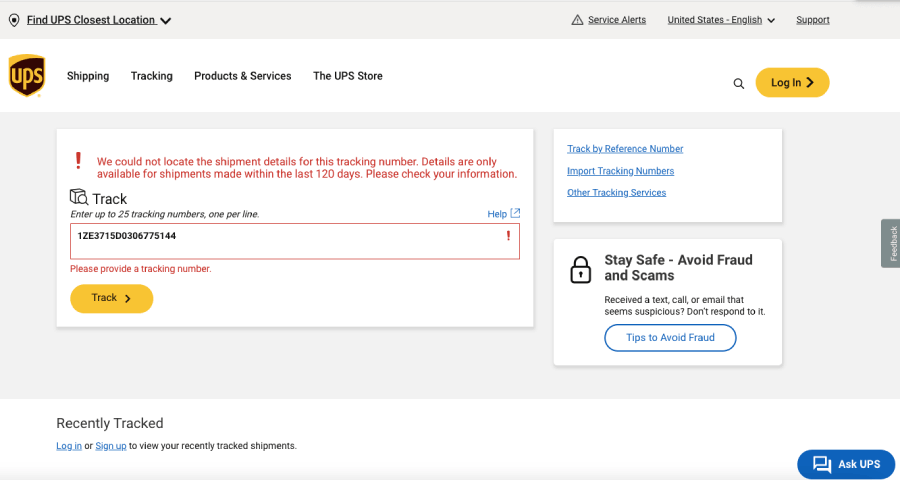
Task: Open Other Tracking Services link
Action: pyautogui.click(x=616, y=192)
